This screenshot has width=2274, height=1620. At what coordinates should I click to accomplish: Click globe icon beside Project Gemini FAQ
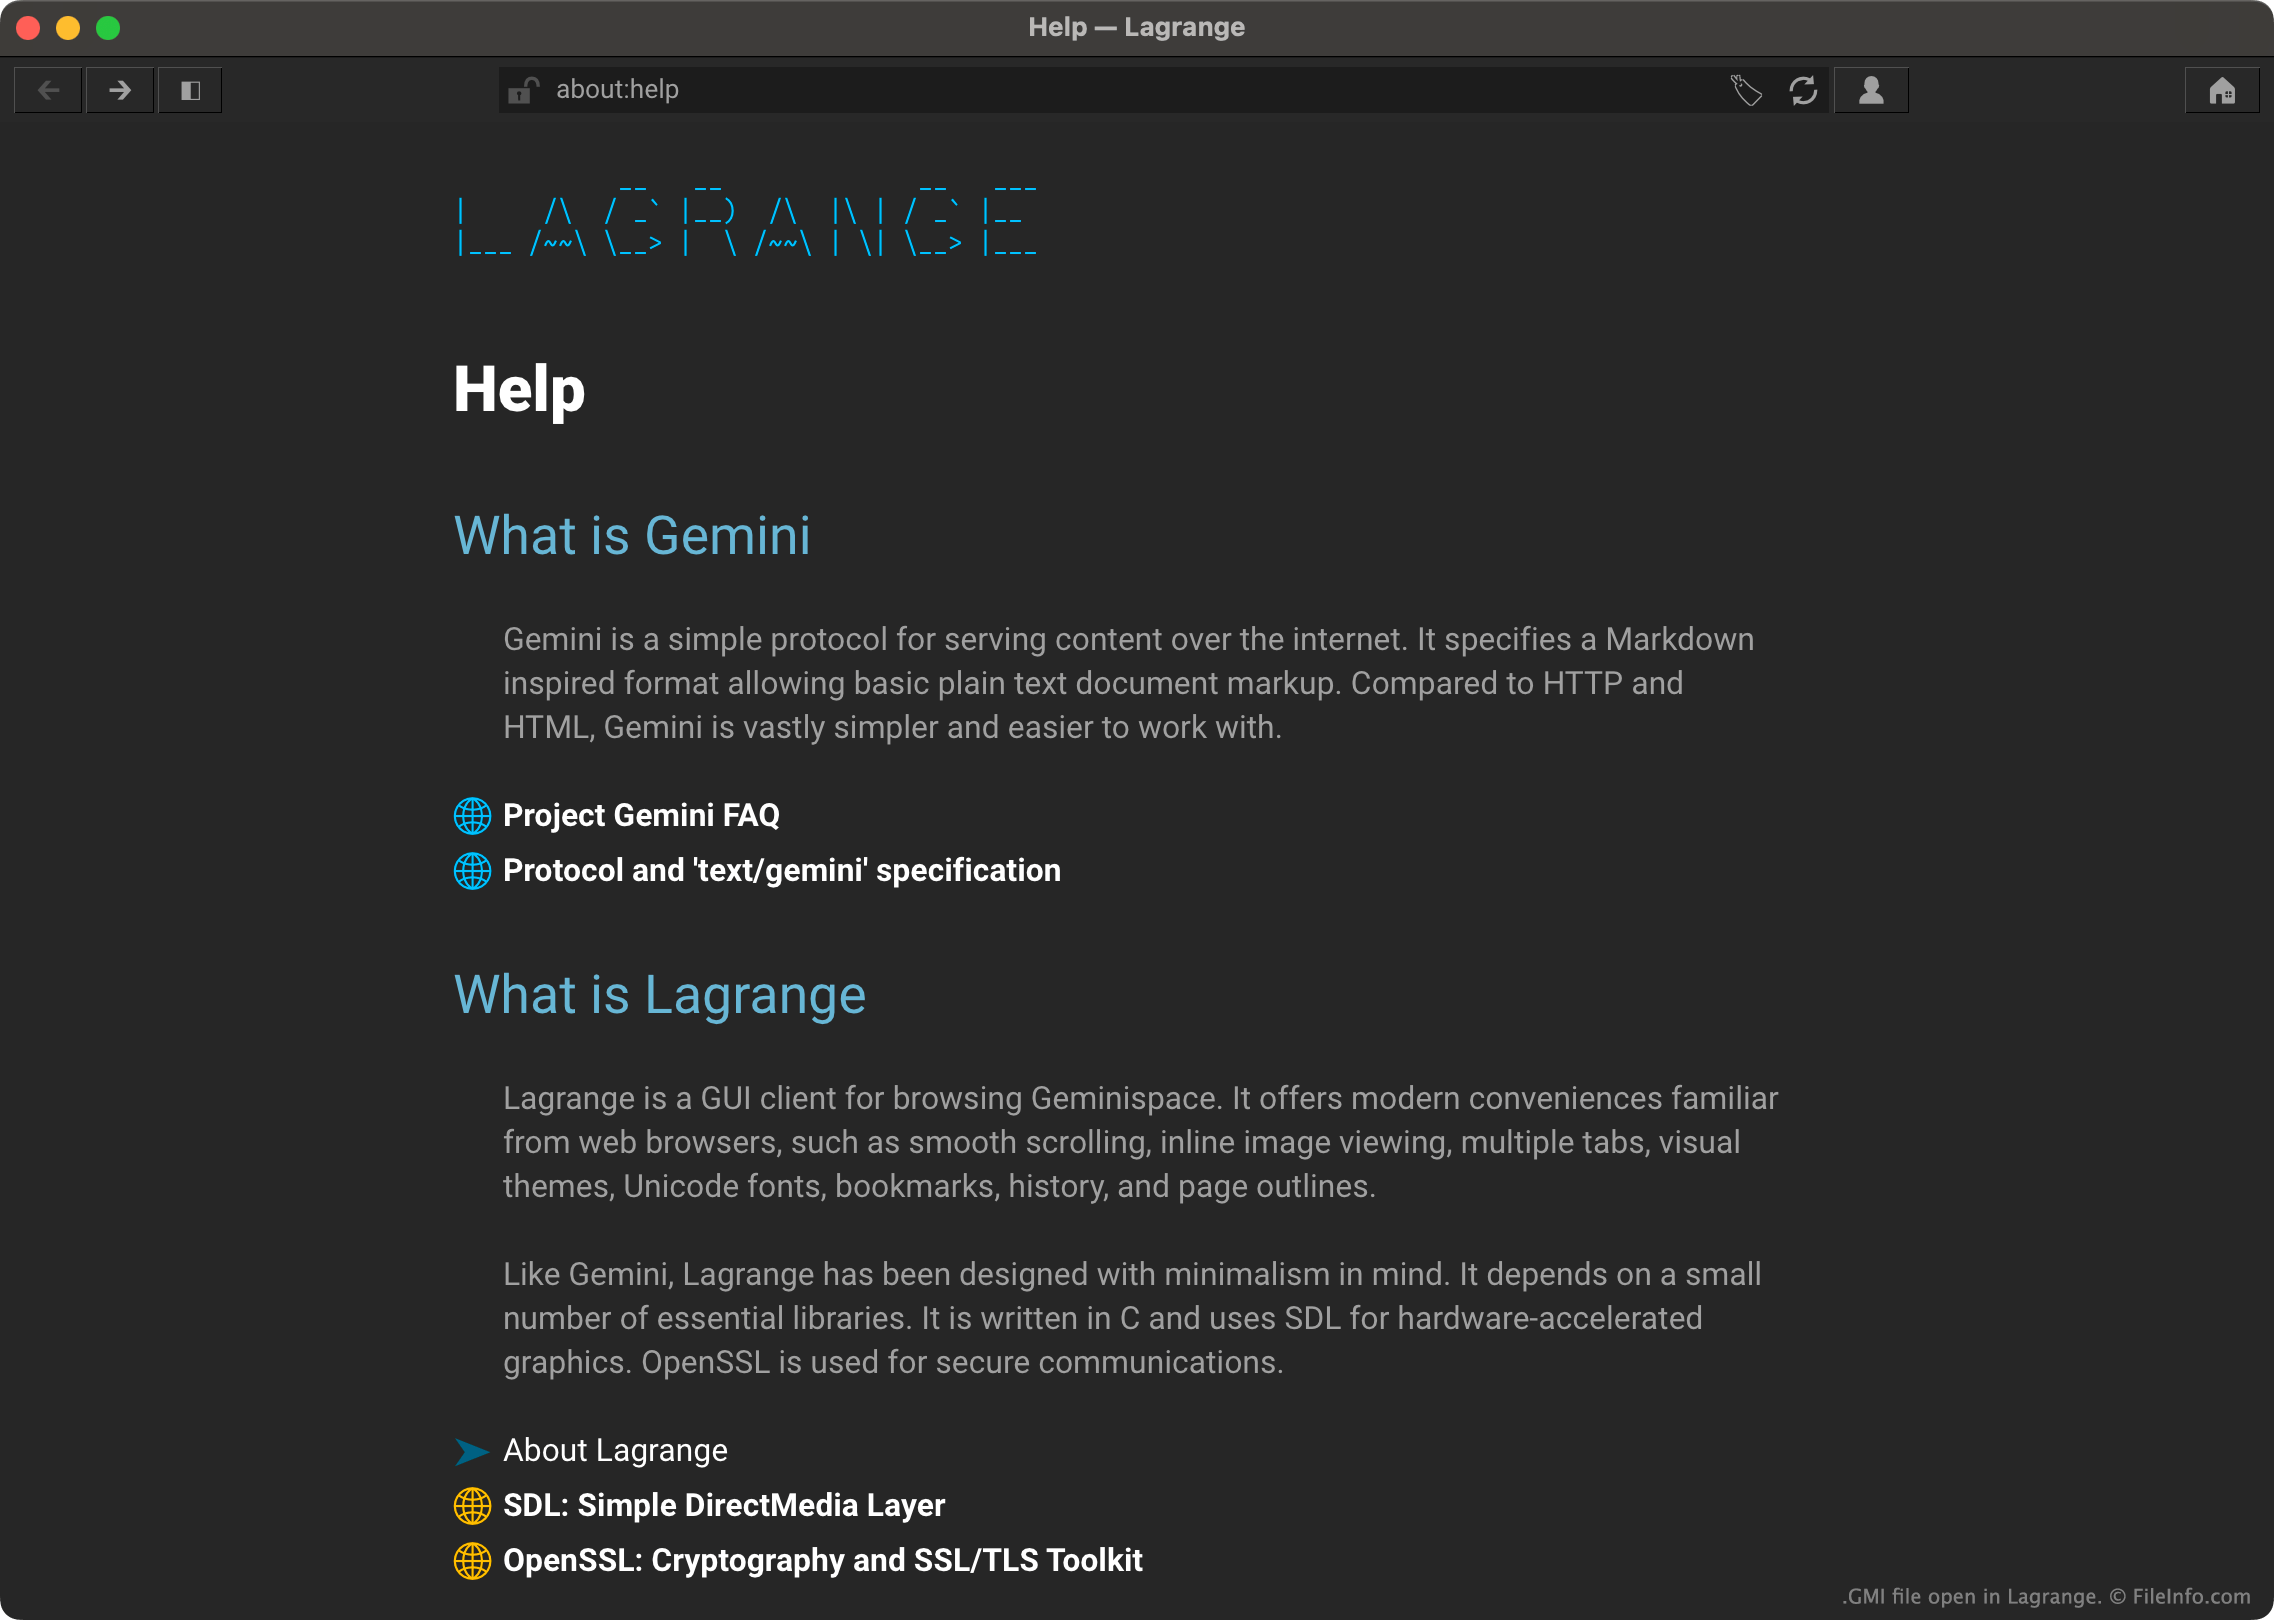pos(472,816)
